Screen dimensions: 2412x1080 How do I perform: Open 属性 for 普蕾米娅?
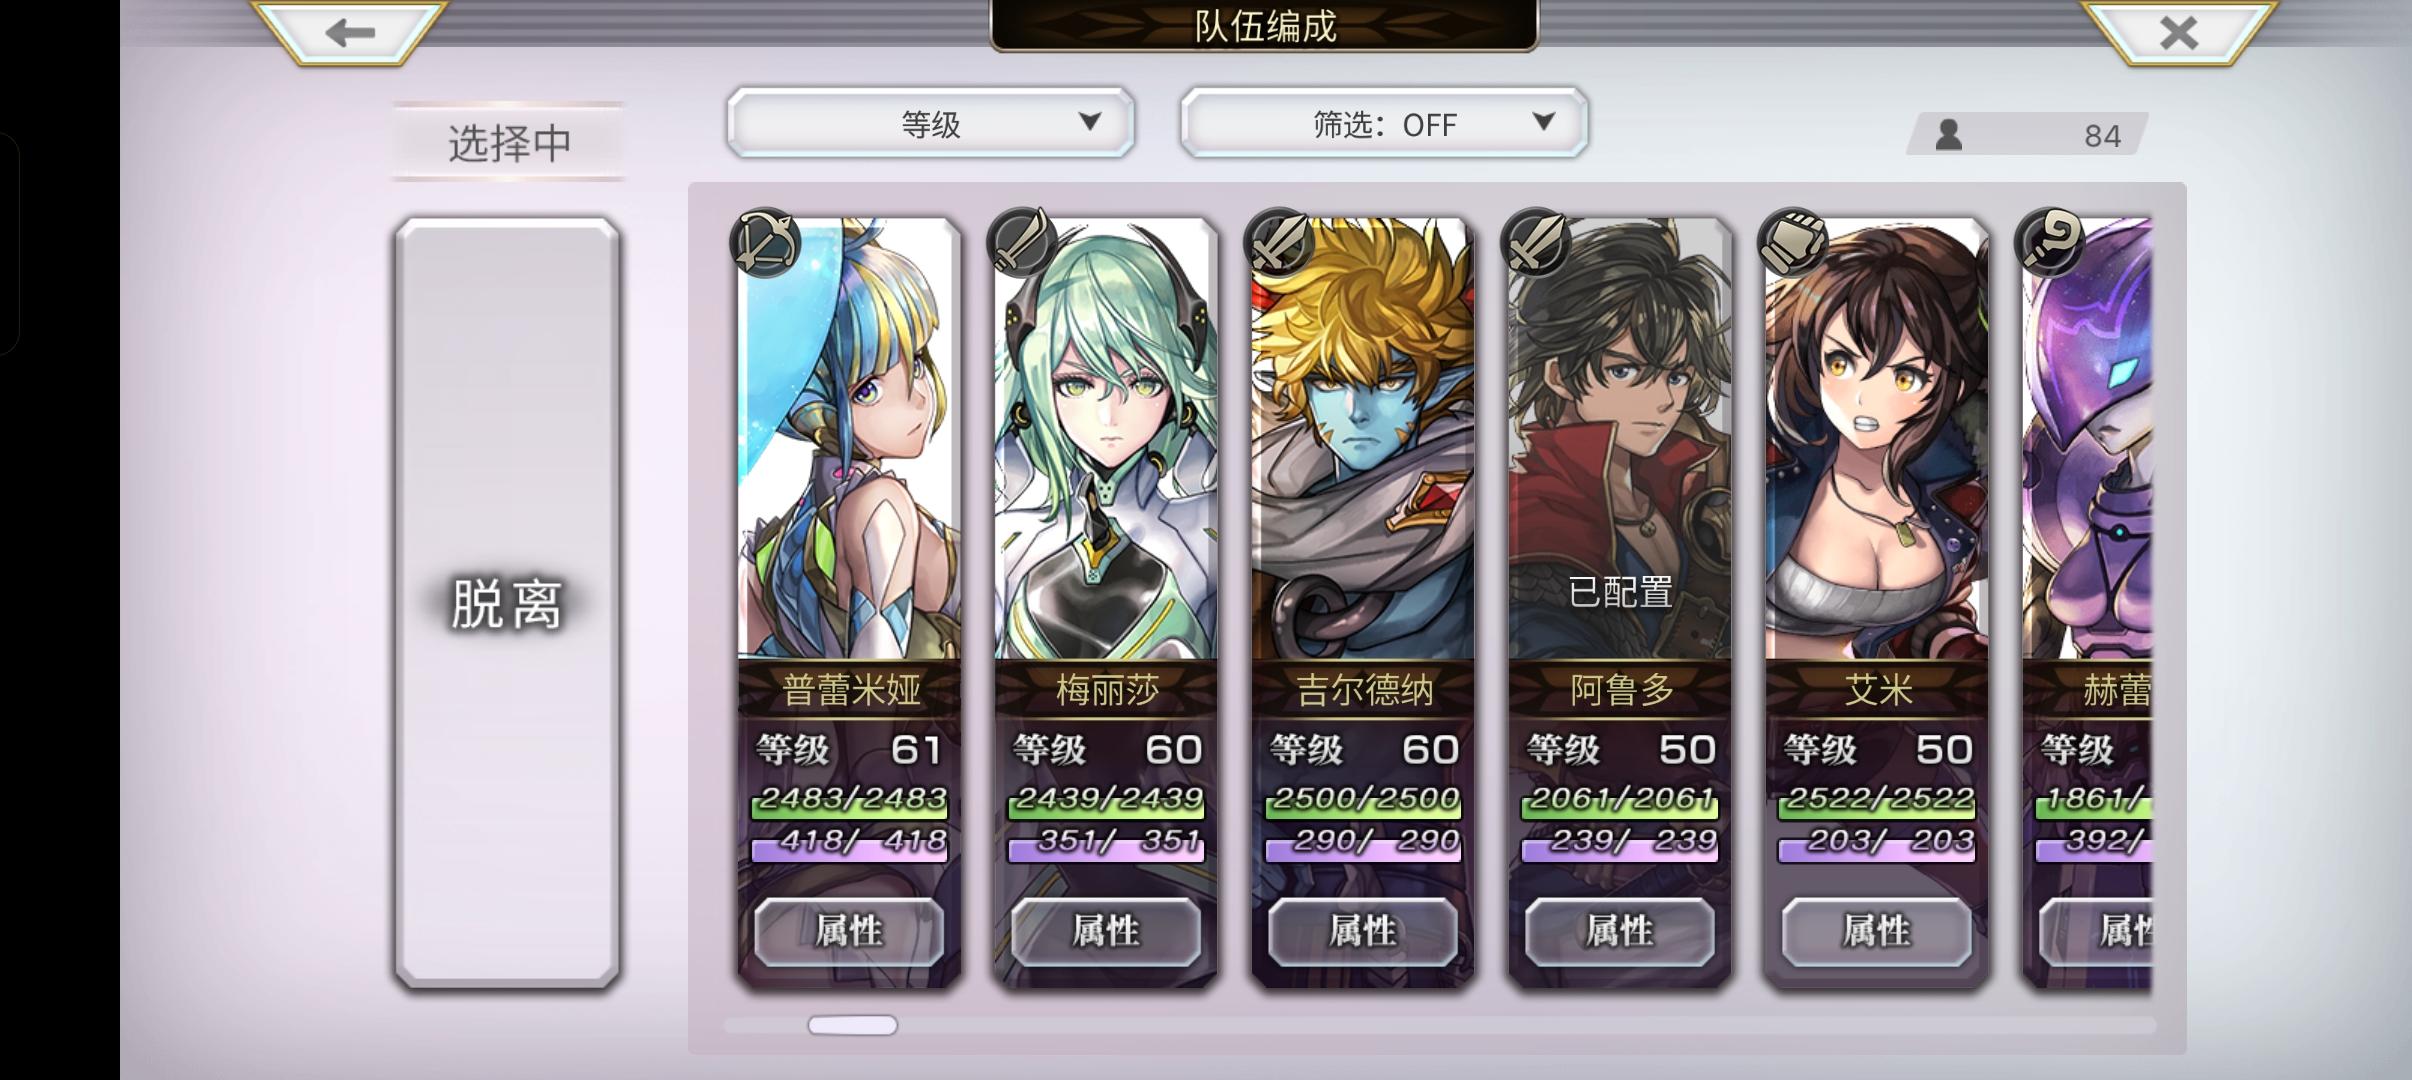tap(849, 931)
